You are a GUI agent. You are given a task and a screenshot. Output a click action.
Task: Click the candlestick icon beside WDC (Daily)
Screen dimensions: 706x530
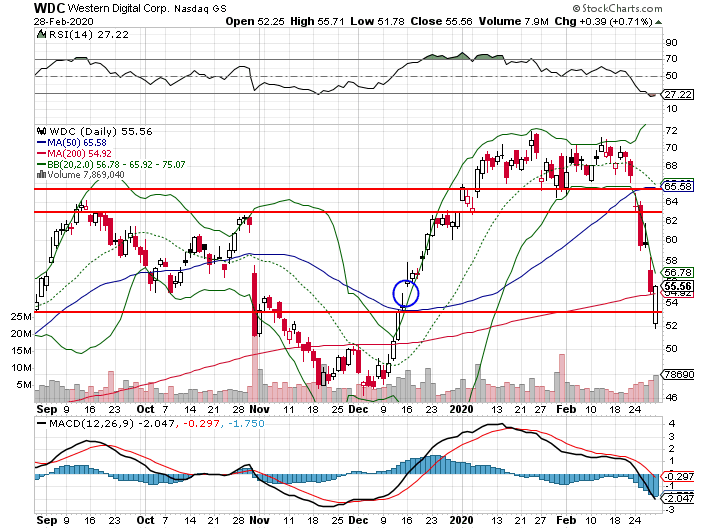(x=41, y=131)
